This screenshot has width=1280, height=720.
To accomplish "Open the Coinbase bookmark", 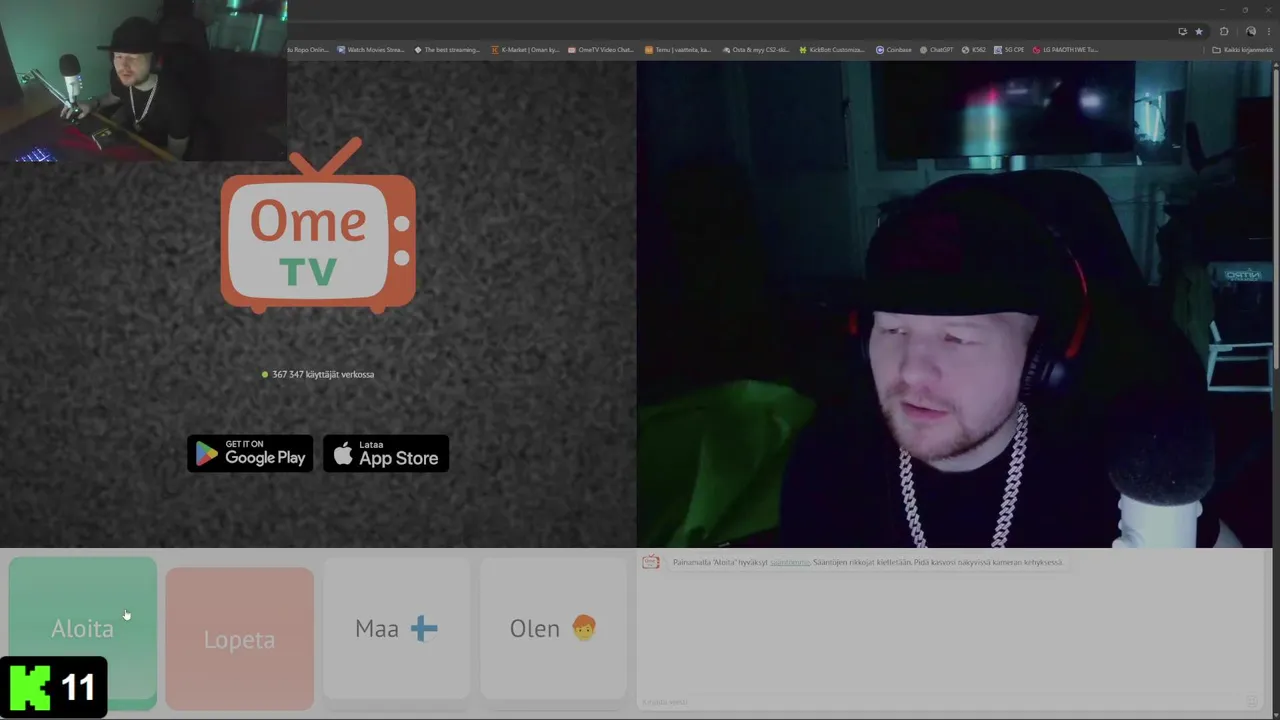I will tap(894, 50).
